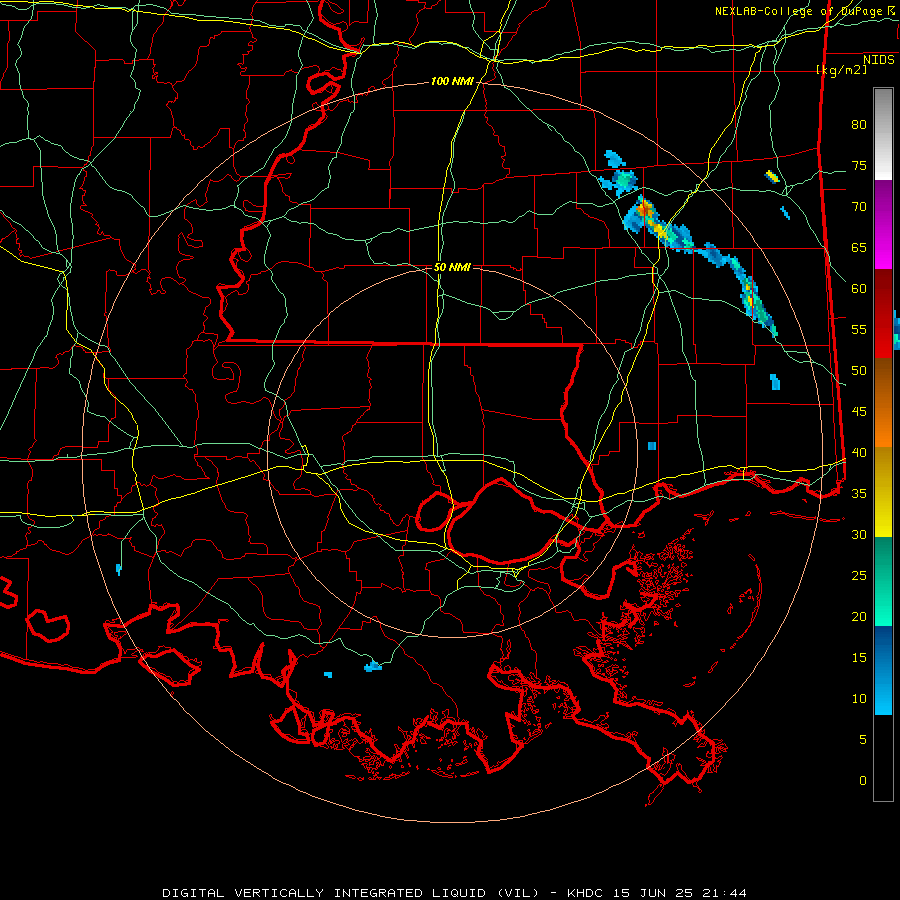Click the white-gray top segment of color scale
The width and height of the screenshot is (900, 900).
[883, 134]
